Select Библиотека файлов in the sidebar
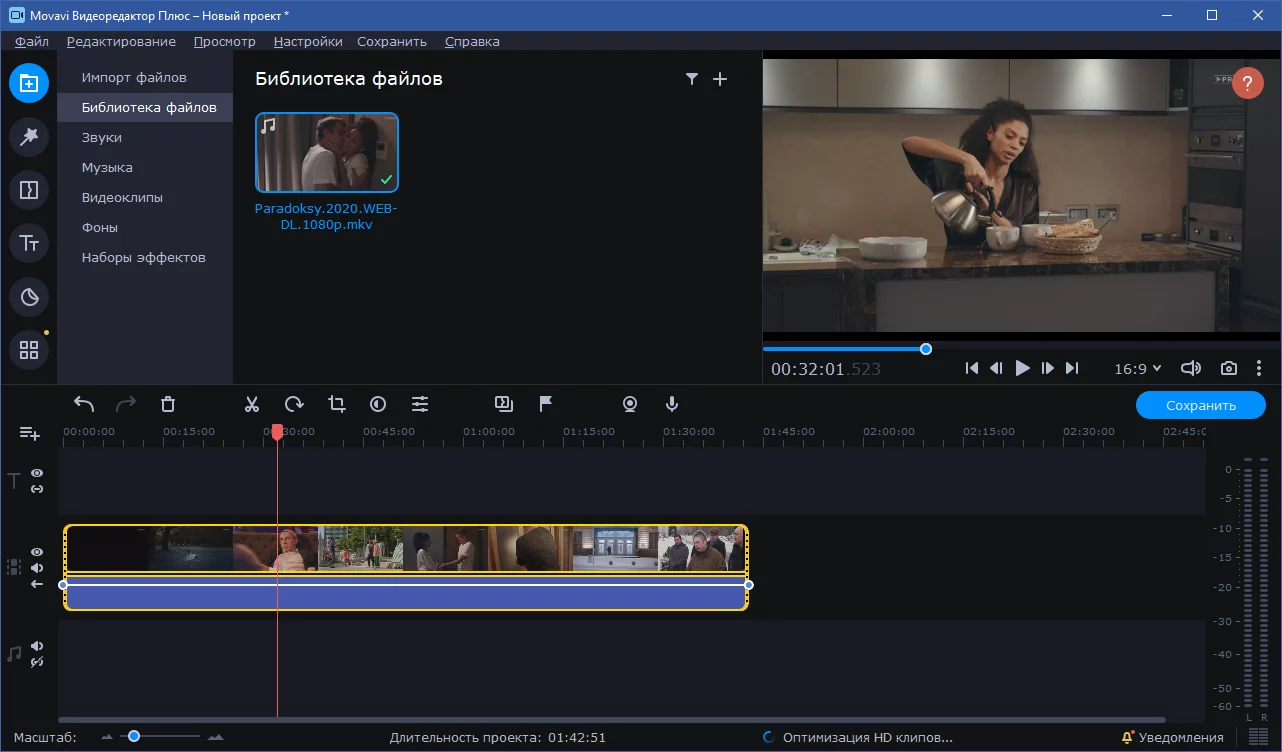 point(145,107)
